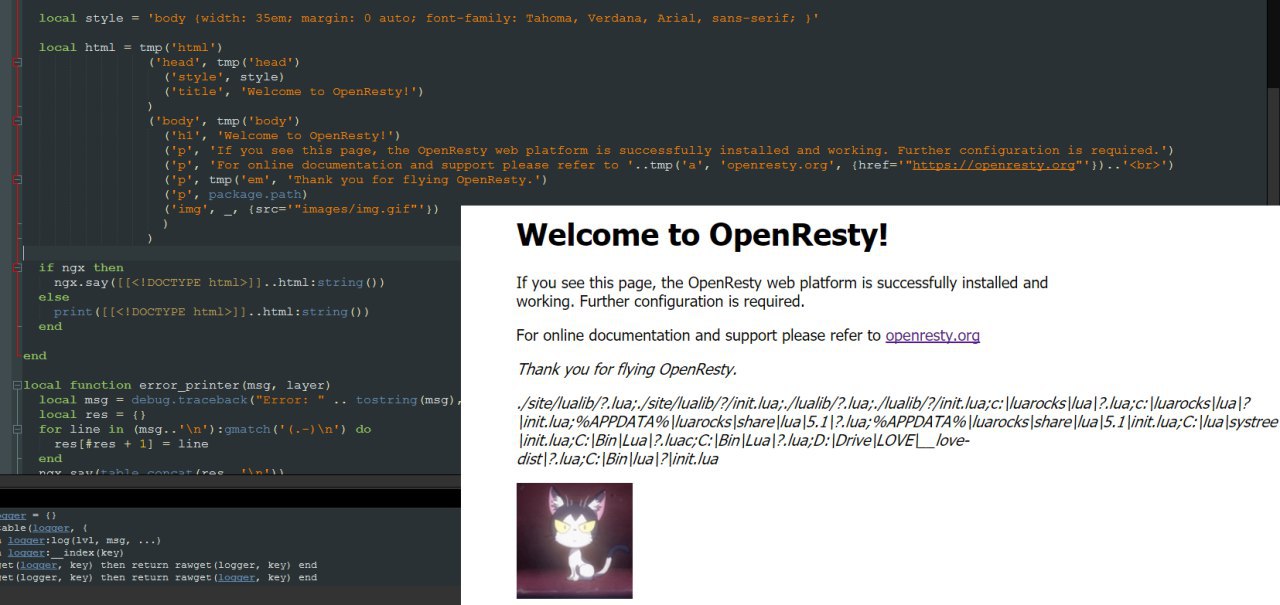The height and width of the screenshot is (605, 1280).
Task: Click the 'logger:__index(key)' line in lower panel
Action: 62,552
